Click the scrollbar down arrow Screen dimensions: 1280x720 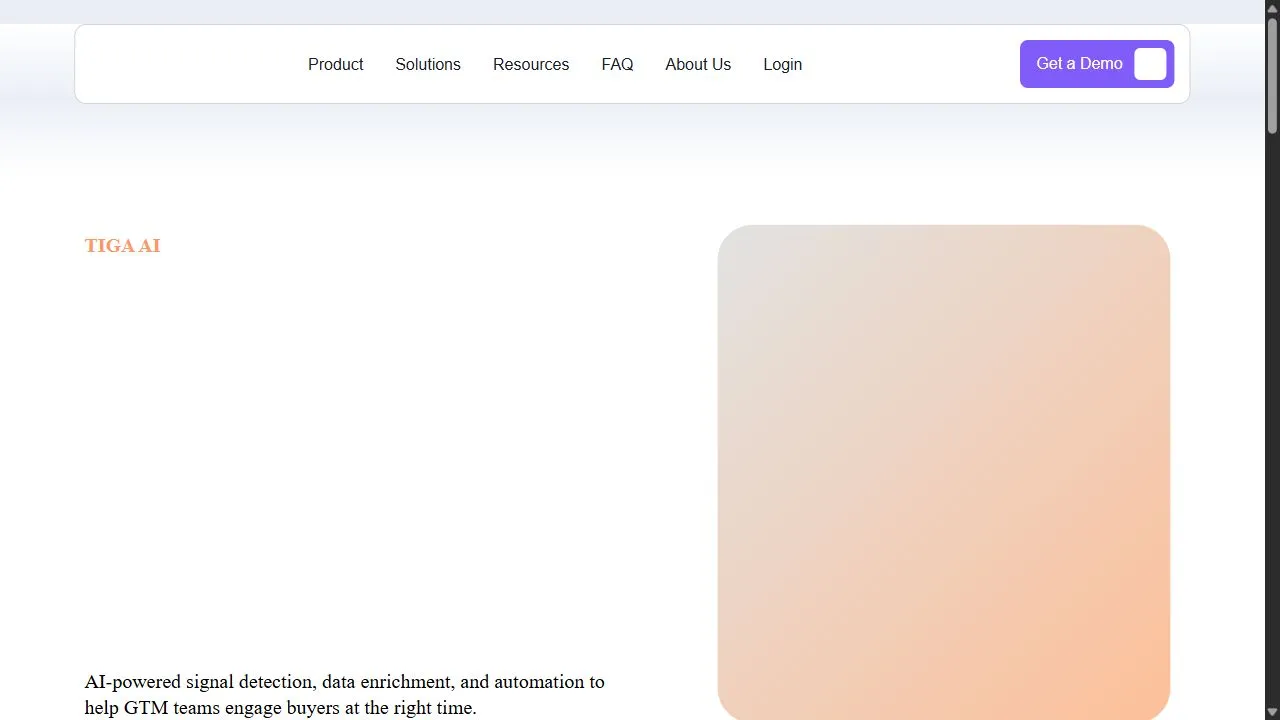coord(1272,712)
